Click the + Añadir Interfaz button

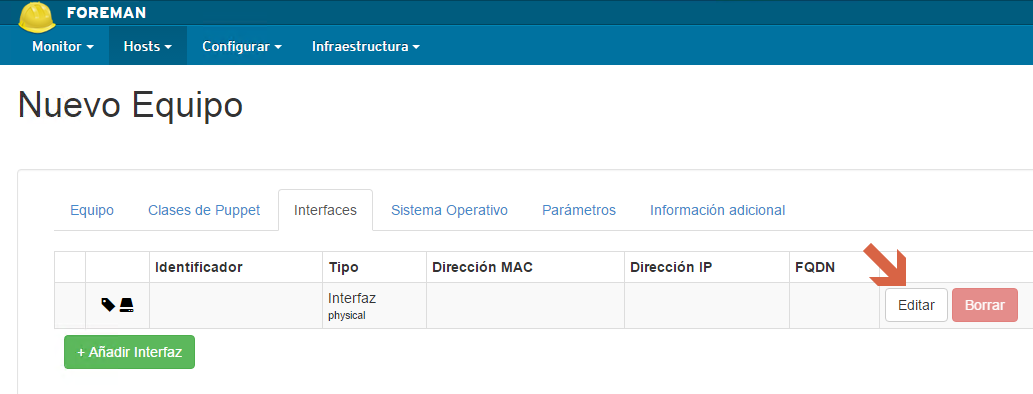point(129,352)
